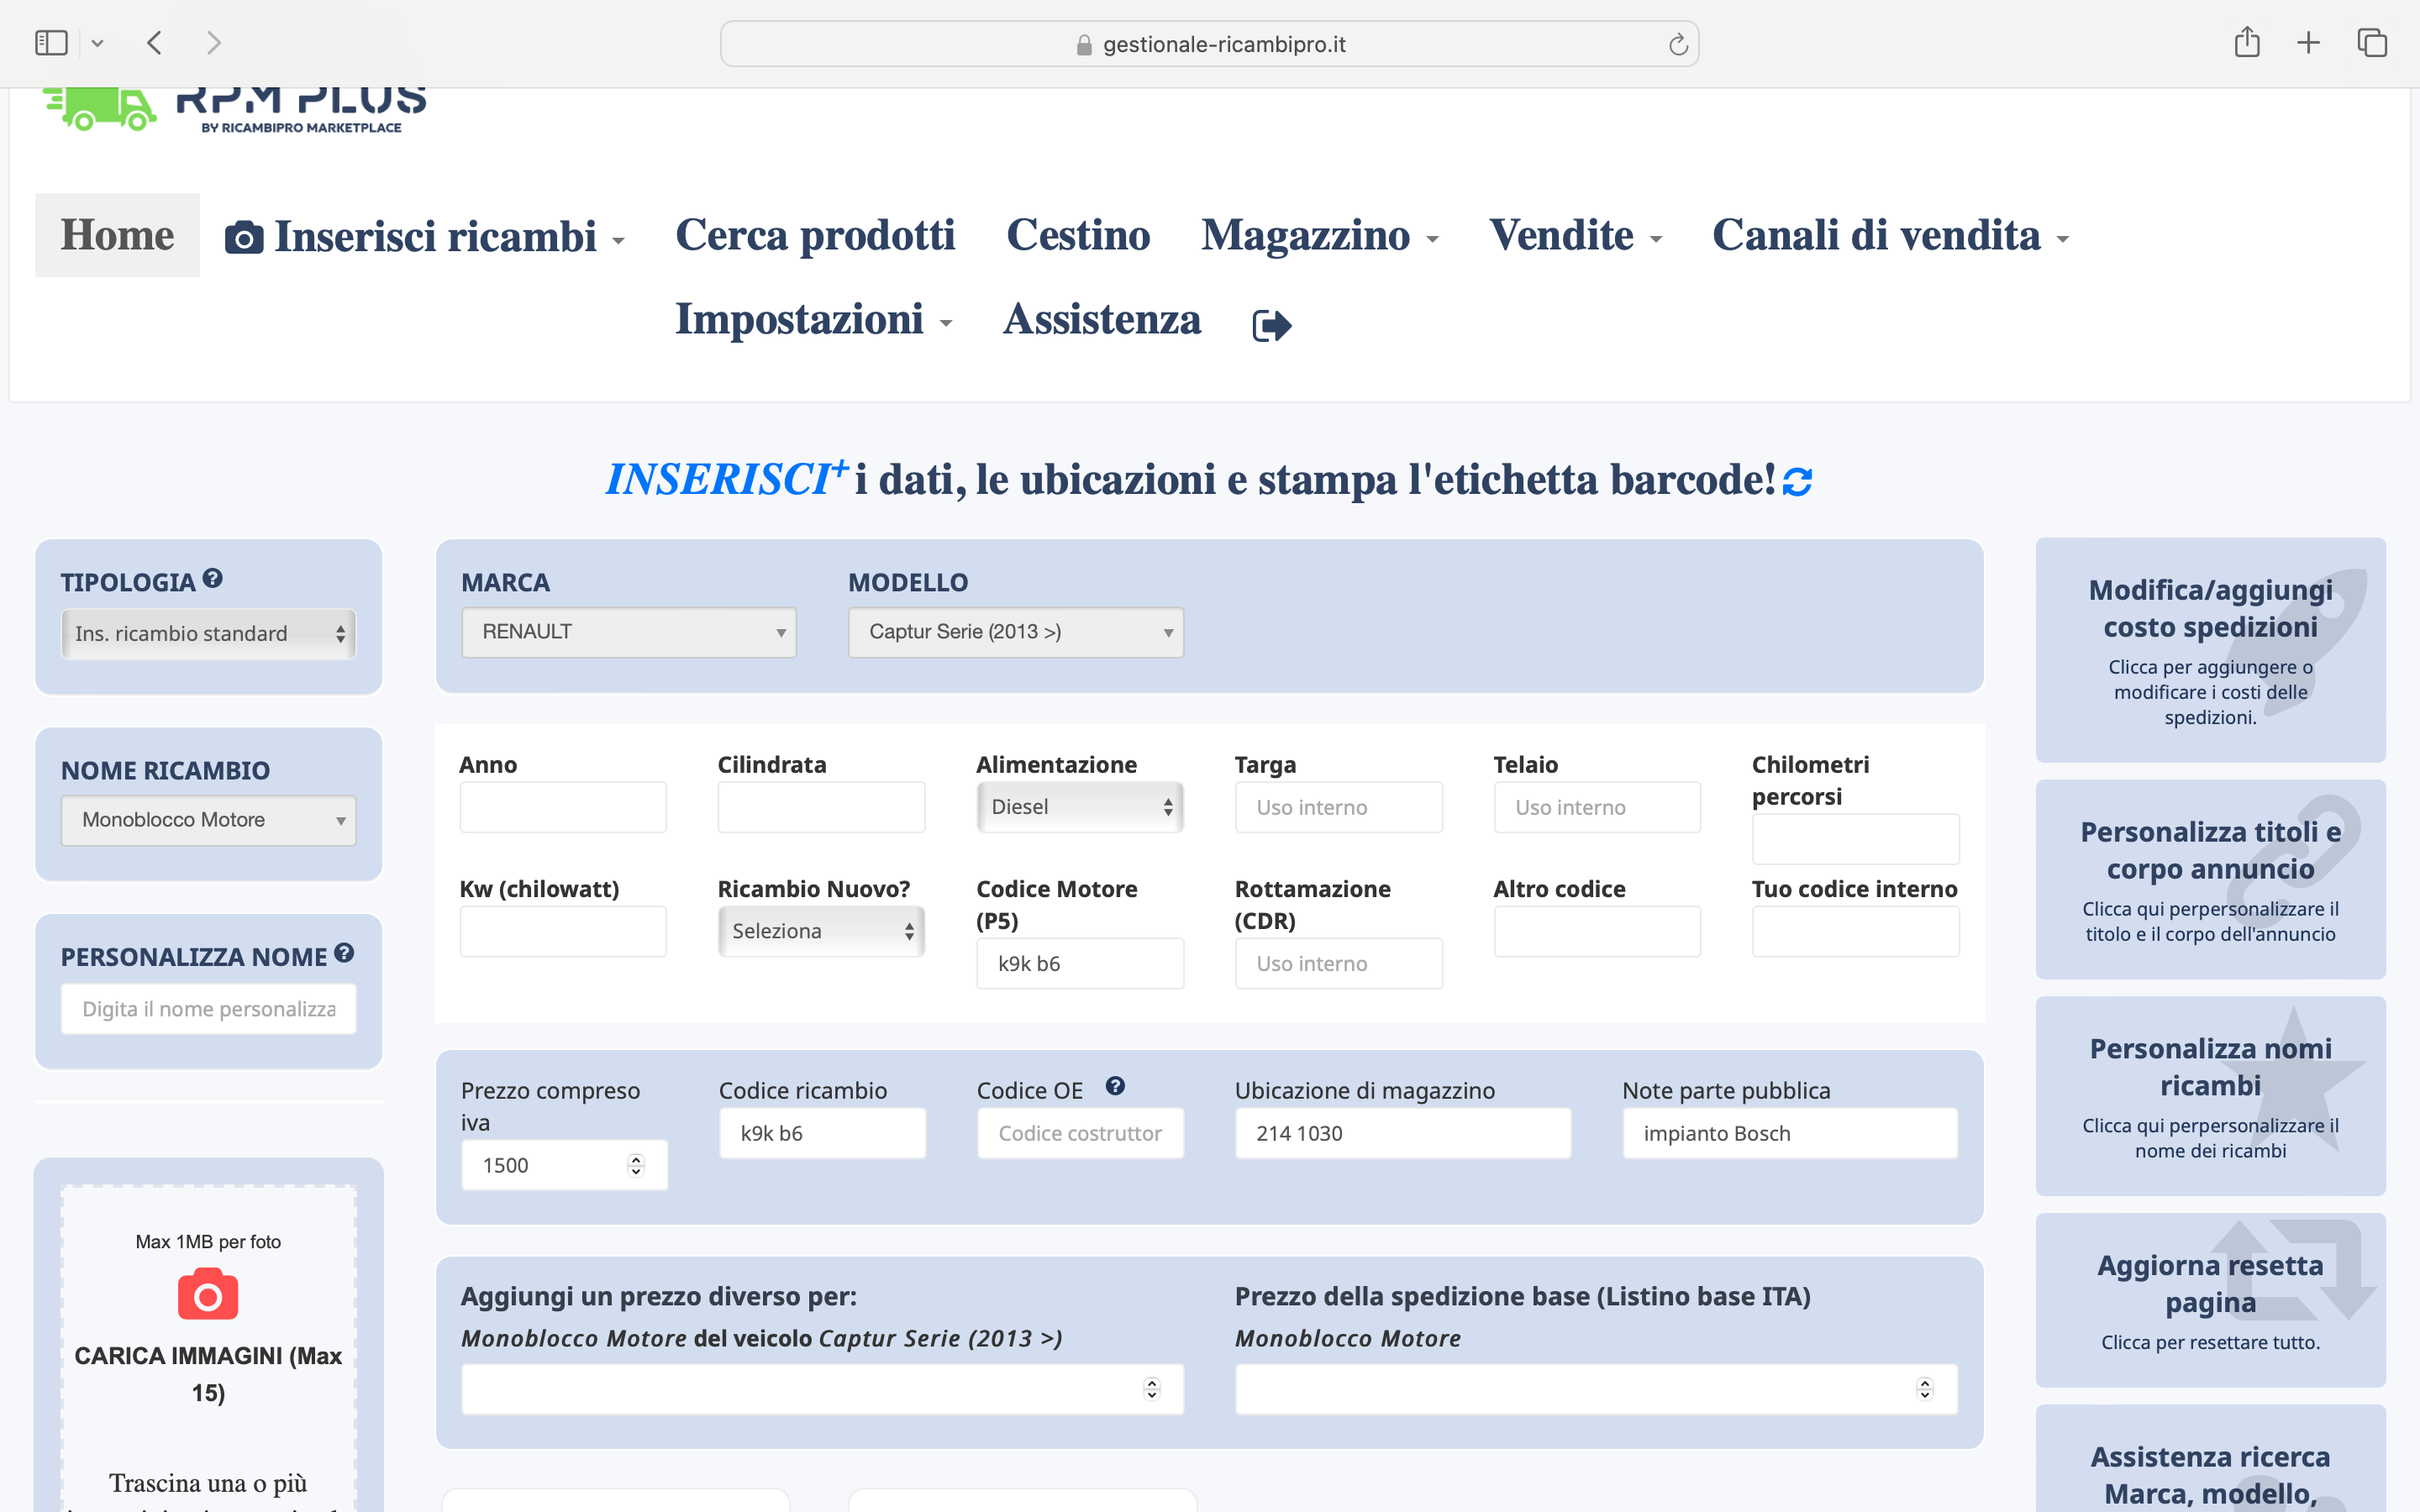
Task: Open the Nome Ricambio dropdown Monoblocco Motore
Action: (208, 820)
